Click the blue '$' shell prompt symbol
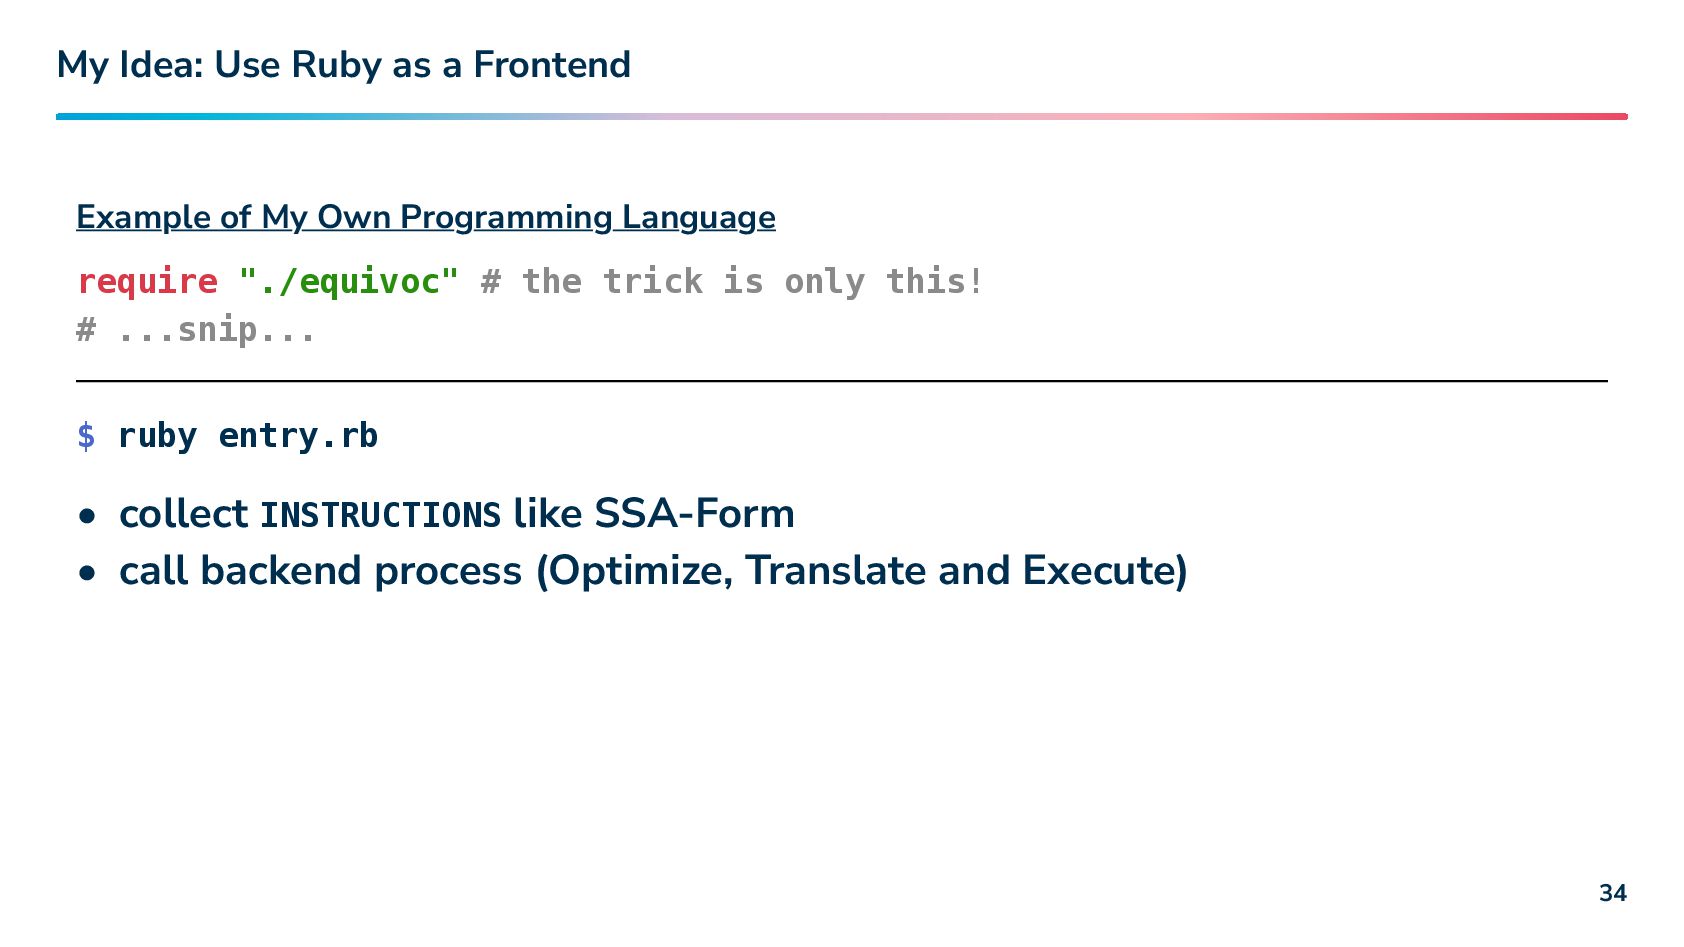 [87, 436]
